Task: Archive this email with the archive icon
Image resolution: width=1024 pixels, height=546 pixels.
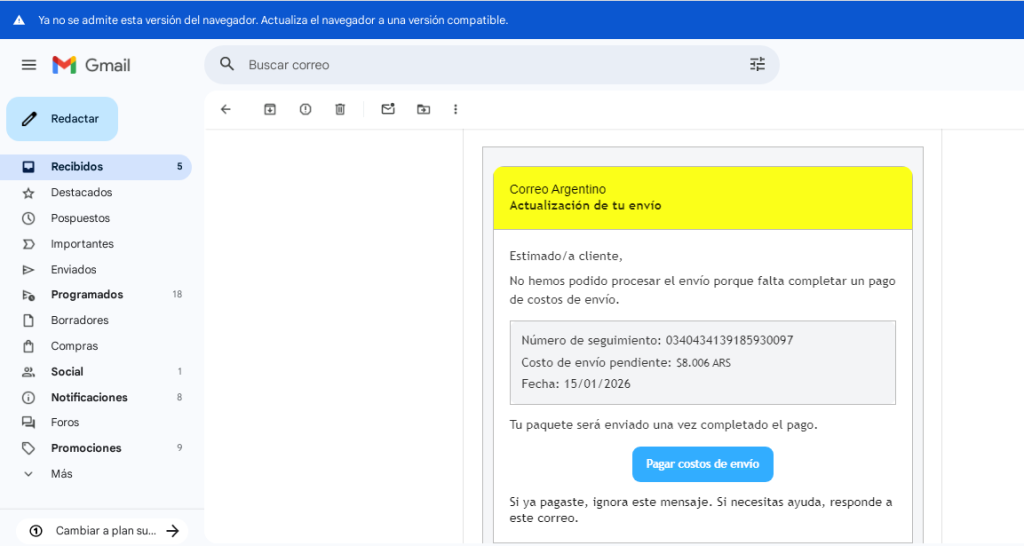Action: 270,109
